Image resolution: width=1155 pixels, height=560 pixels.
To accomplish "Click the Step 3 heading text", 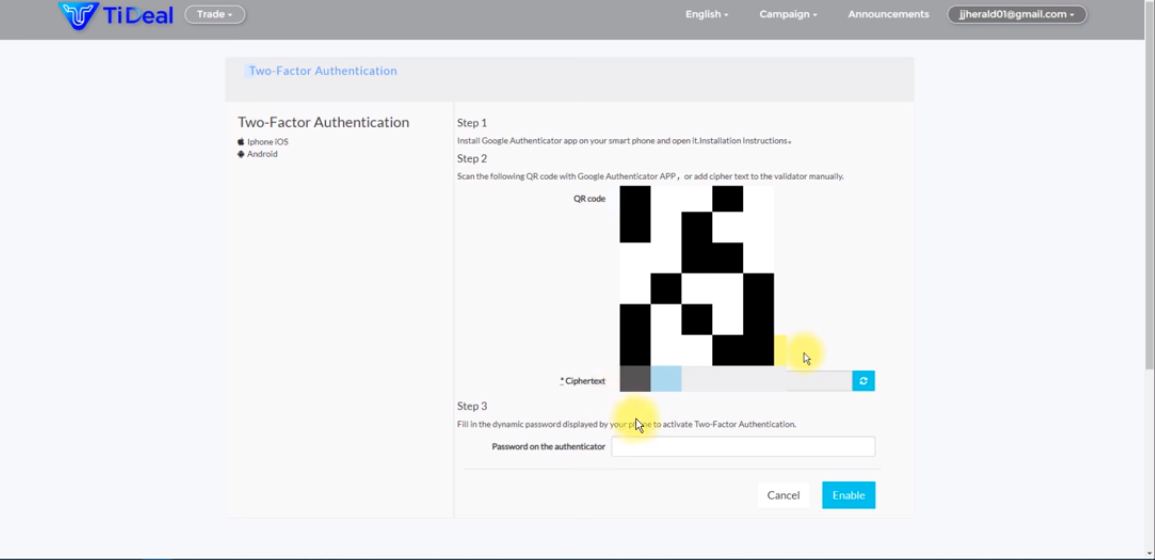I will (x=472, y=406).
